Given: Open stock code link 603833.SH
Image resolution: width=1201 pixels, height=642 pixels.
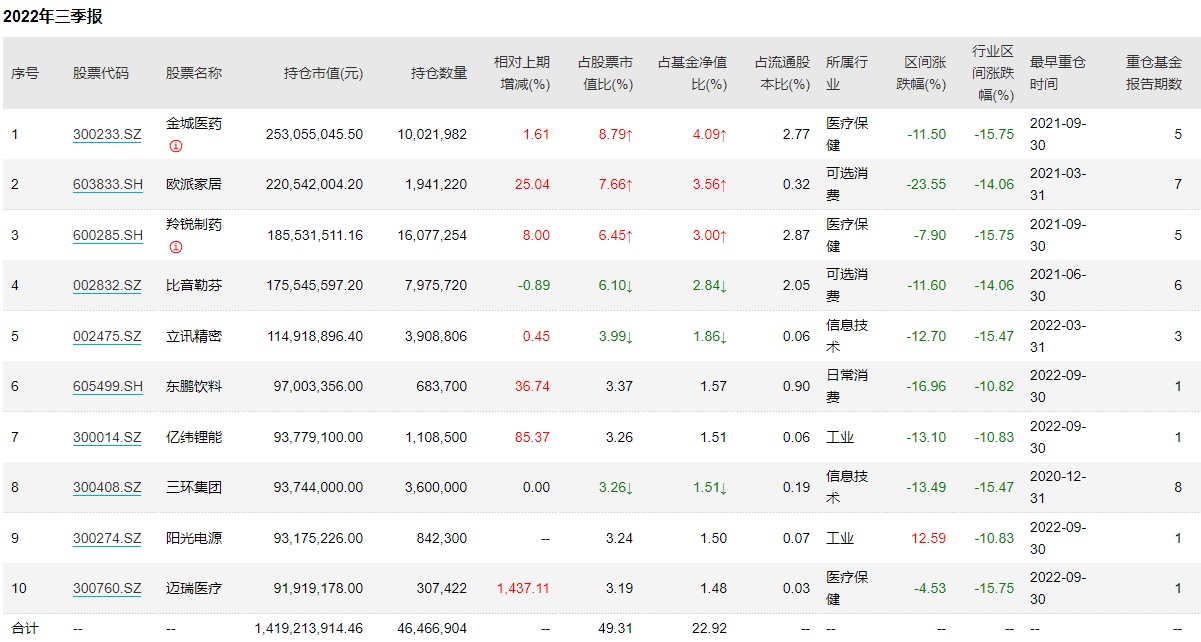Looking at the screenshot, I should 108,184.
